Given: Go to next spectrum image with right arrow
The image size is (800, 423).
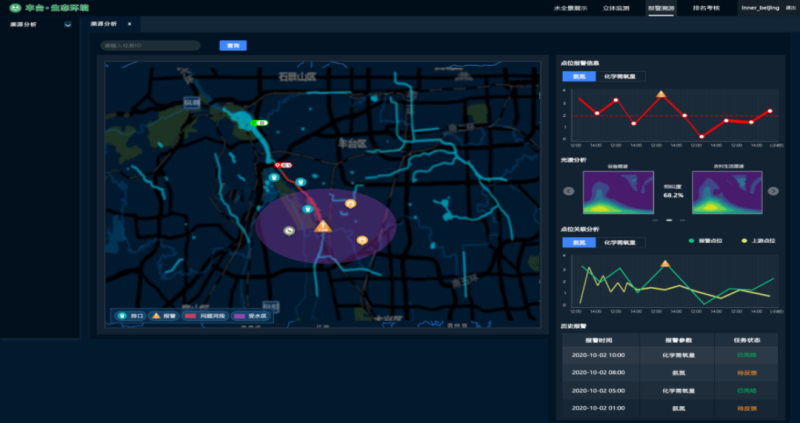Looking at the screenshot, I should (774, 191).
